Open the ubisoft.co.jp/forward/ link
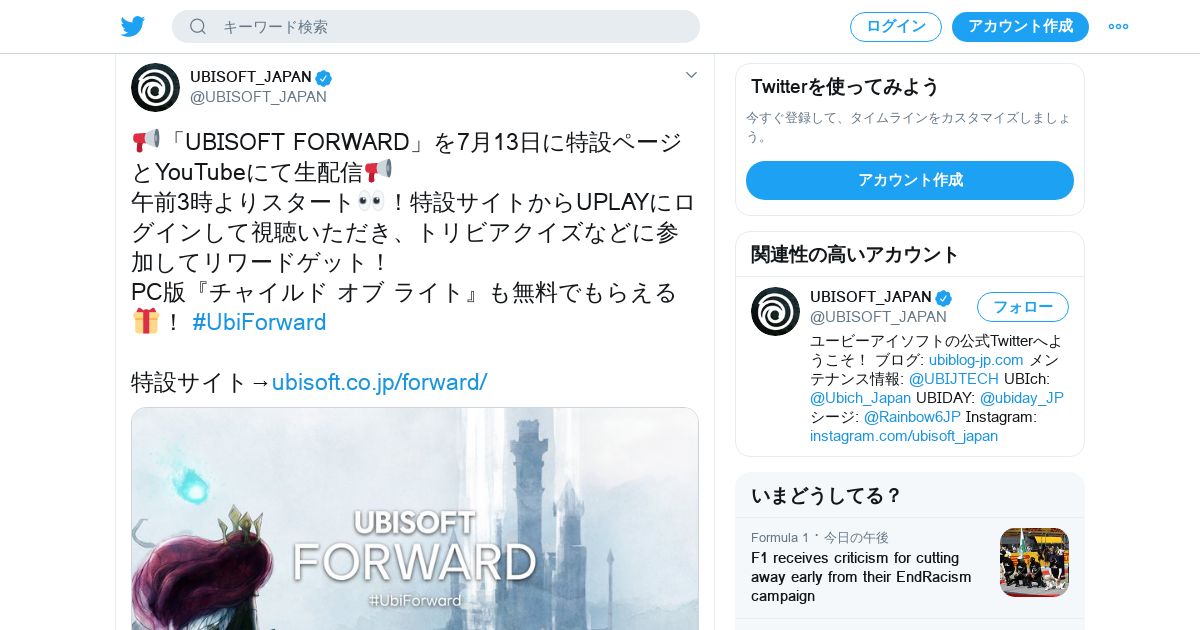This screenshot has height=630, width=1200. 379,382
